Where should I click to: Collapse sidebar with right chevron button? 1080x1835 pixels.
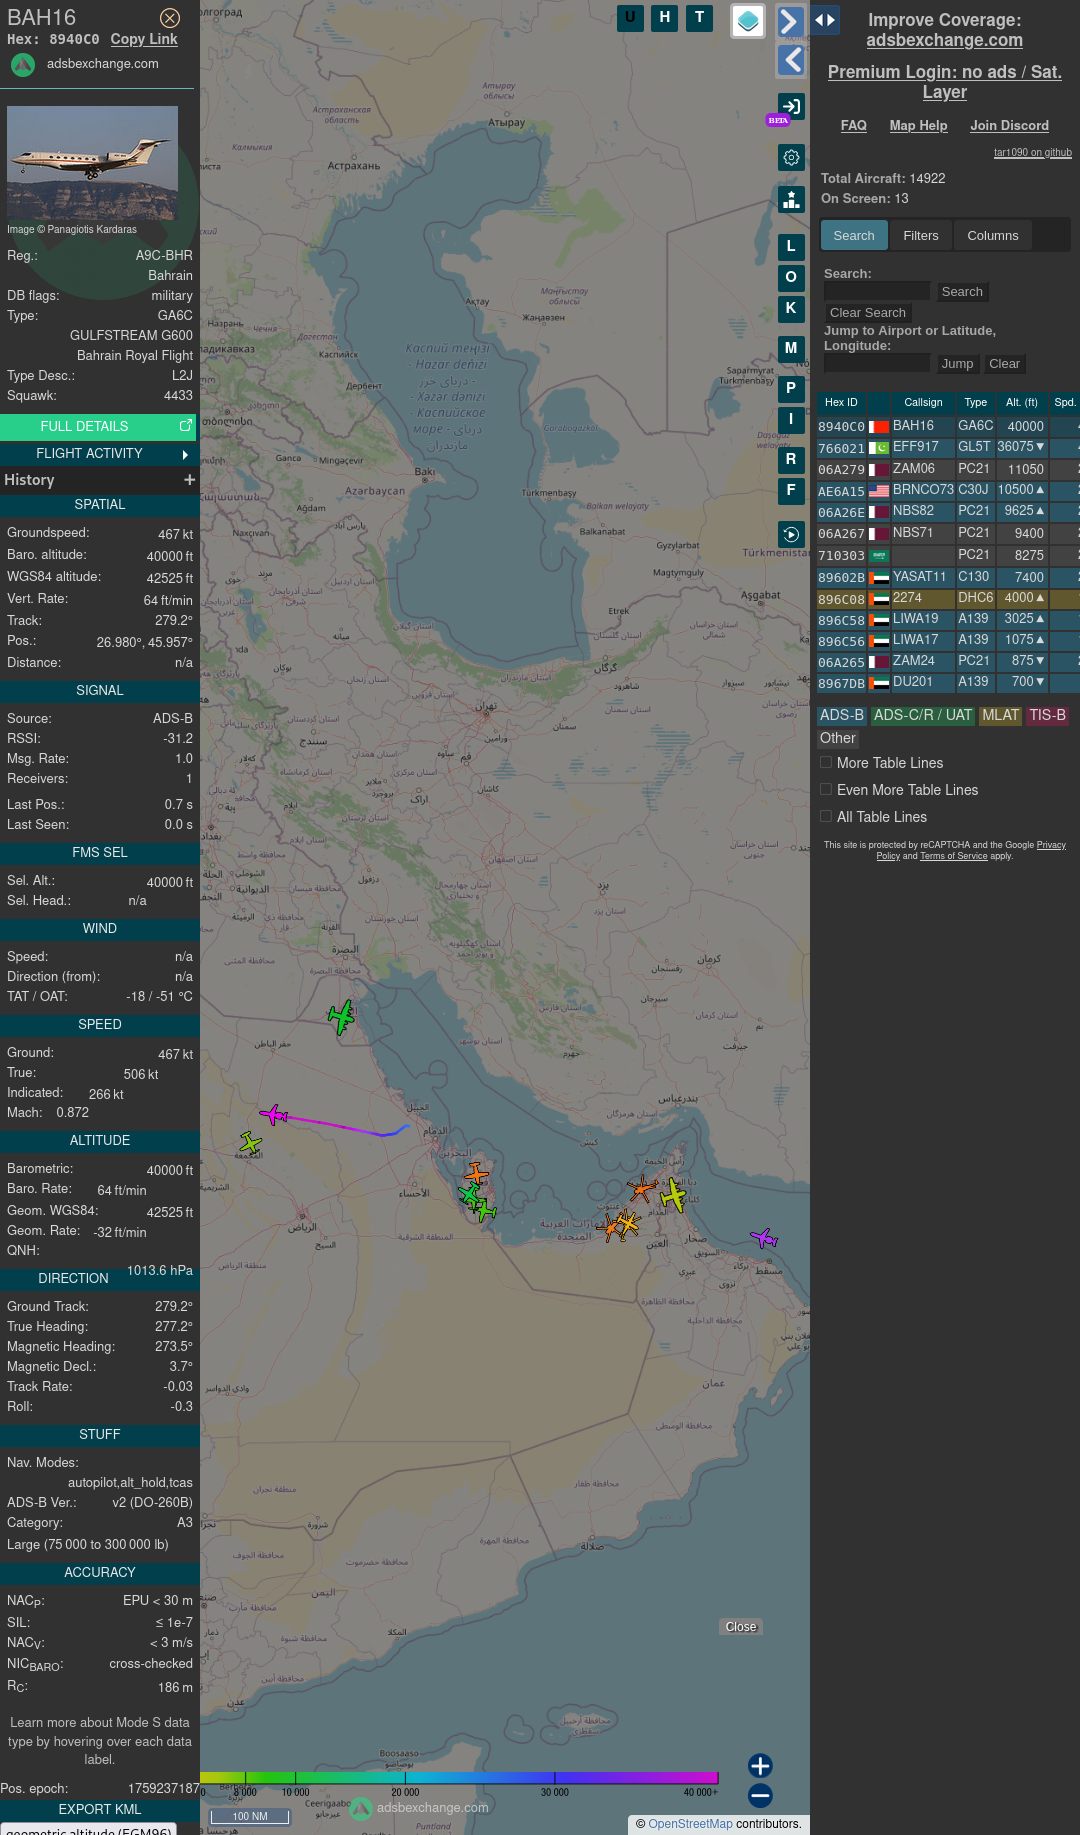coord(790,21)
